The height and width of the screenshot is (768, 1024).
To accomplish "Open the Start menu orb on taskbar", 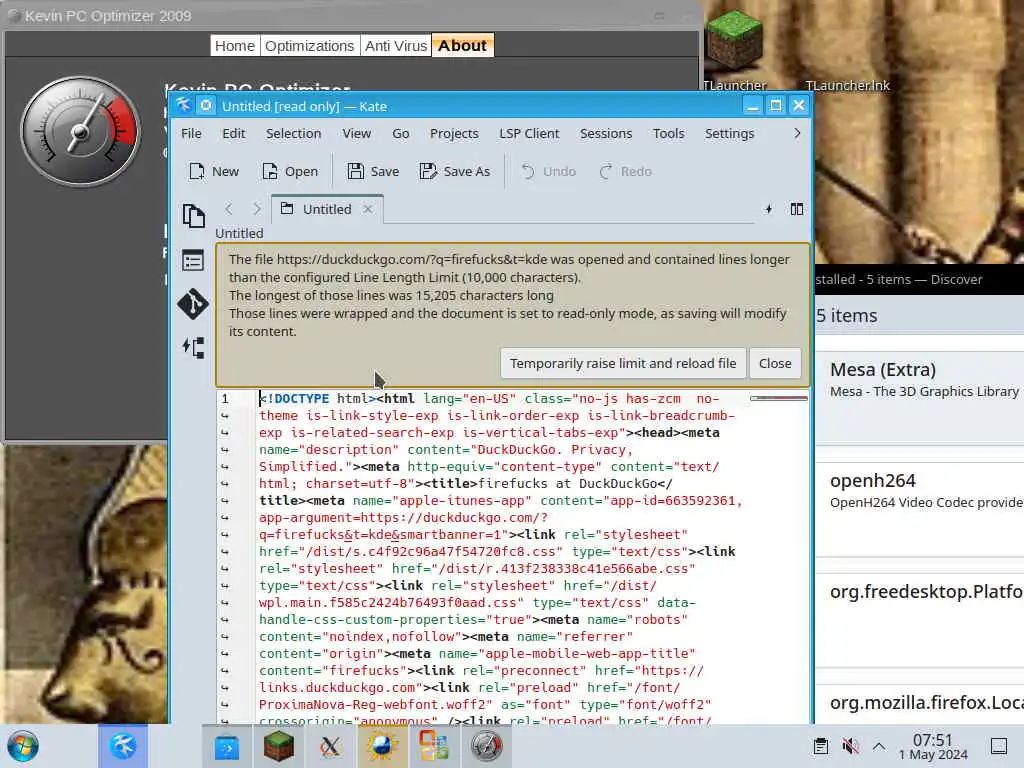I will click(x=24, y=746).
